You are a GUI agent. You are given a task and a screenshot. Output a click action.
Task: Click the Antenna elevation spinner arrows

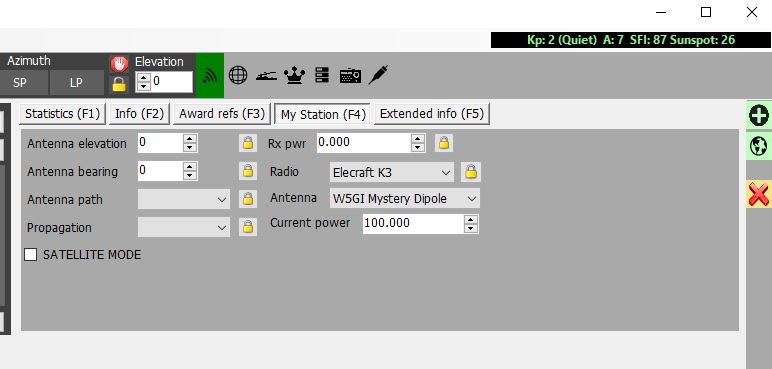tap(190, 143)
